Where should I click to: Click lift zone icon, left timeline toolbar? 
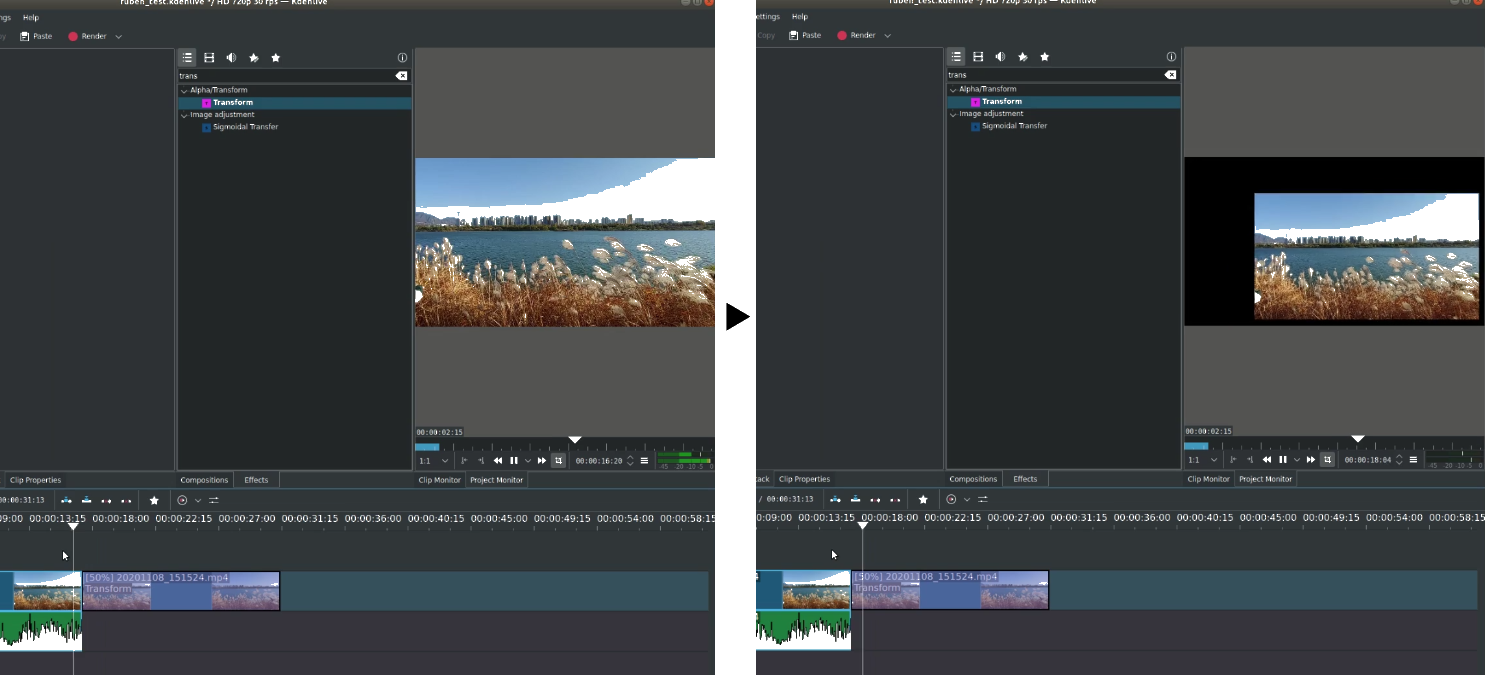[x=126, y=500]
